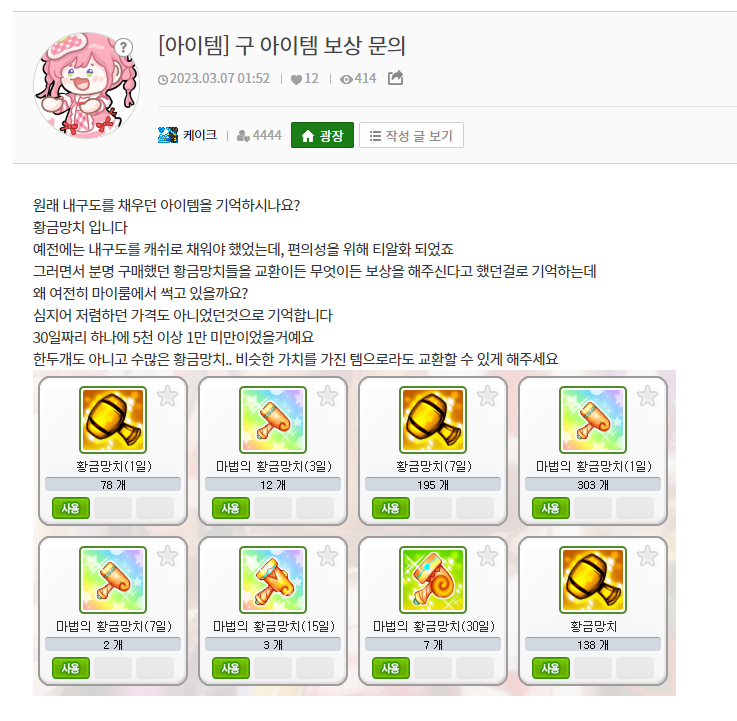
Task: Click the friends count 4444 icon
Action: pos(243,136)
